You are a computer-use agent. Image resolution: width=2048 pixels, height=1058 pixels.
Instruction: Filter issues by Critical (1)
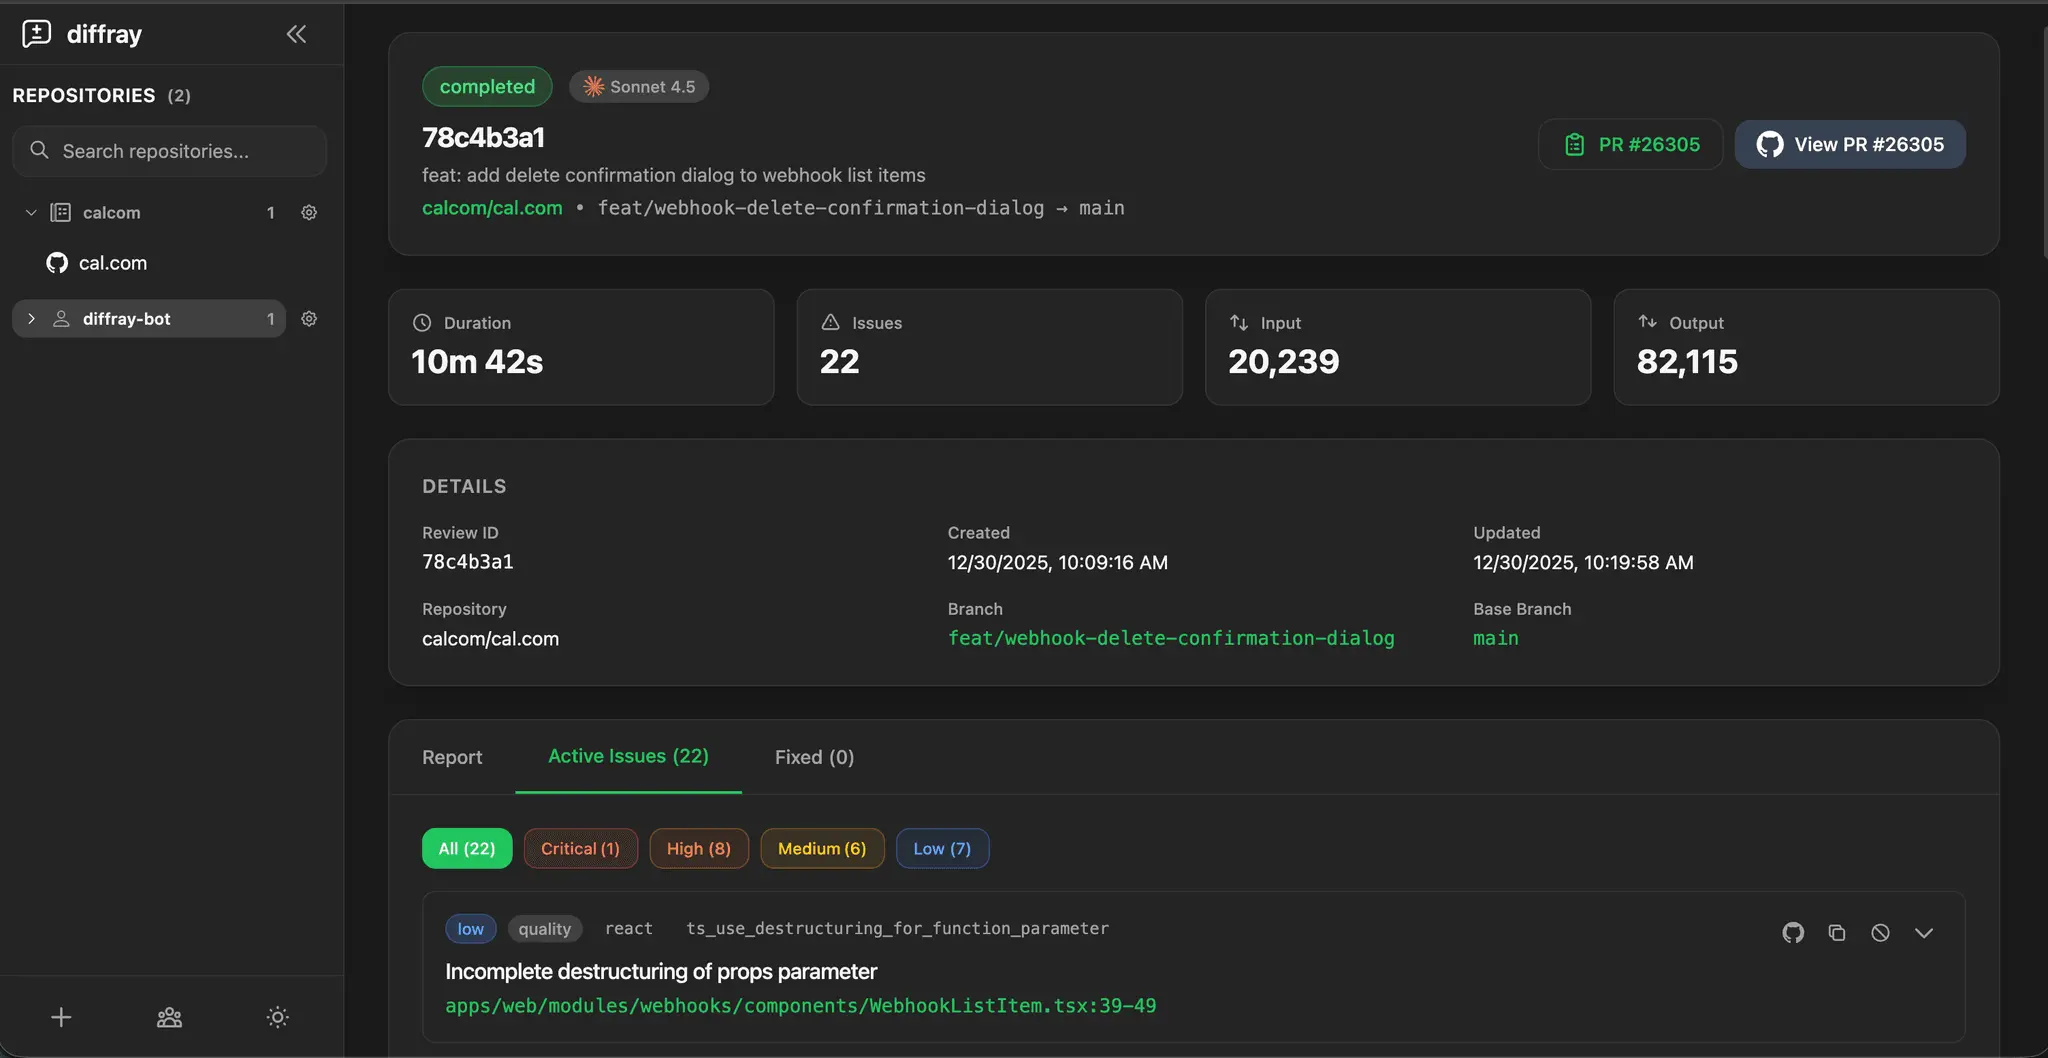click(x=580, y=848)
